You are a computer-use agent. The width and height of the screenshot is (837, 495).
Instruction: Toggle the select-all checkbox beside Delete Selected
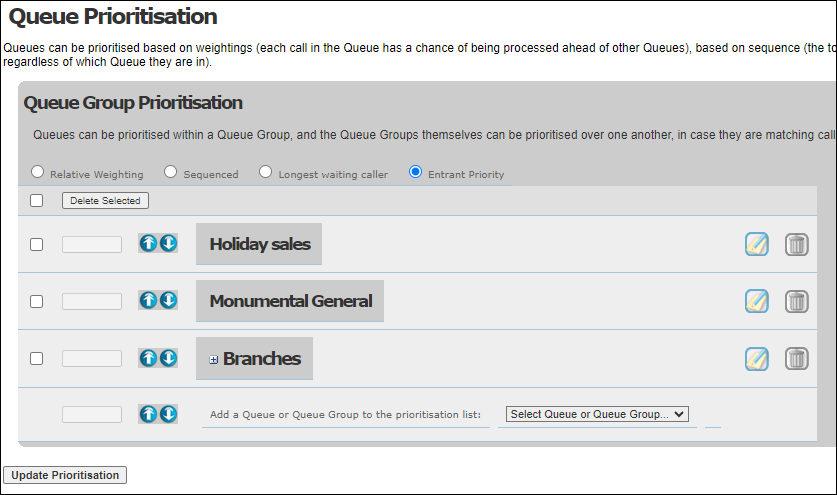tap(36, 201)
